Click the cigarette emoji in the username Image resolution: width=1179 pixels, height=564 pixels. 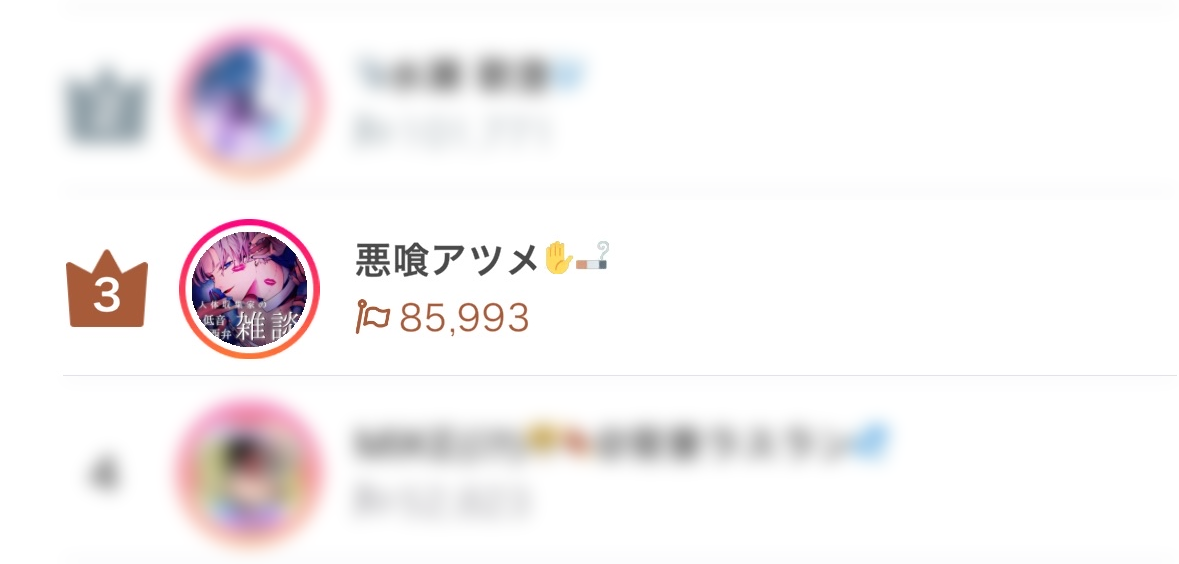pyautogui.click(x=592, y=258)
